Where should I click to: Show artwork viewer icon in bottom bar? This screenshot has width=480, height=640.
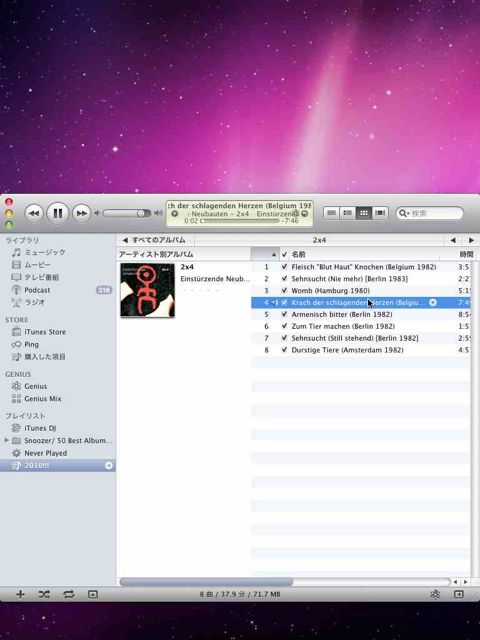click(x=93, y=594)
